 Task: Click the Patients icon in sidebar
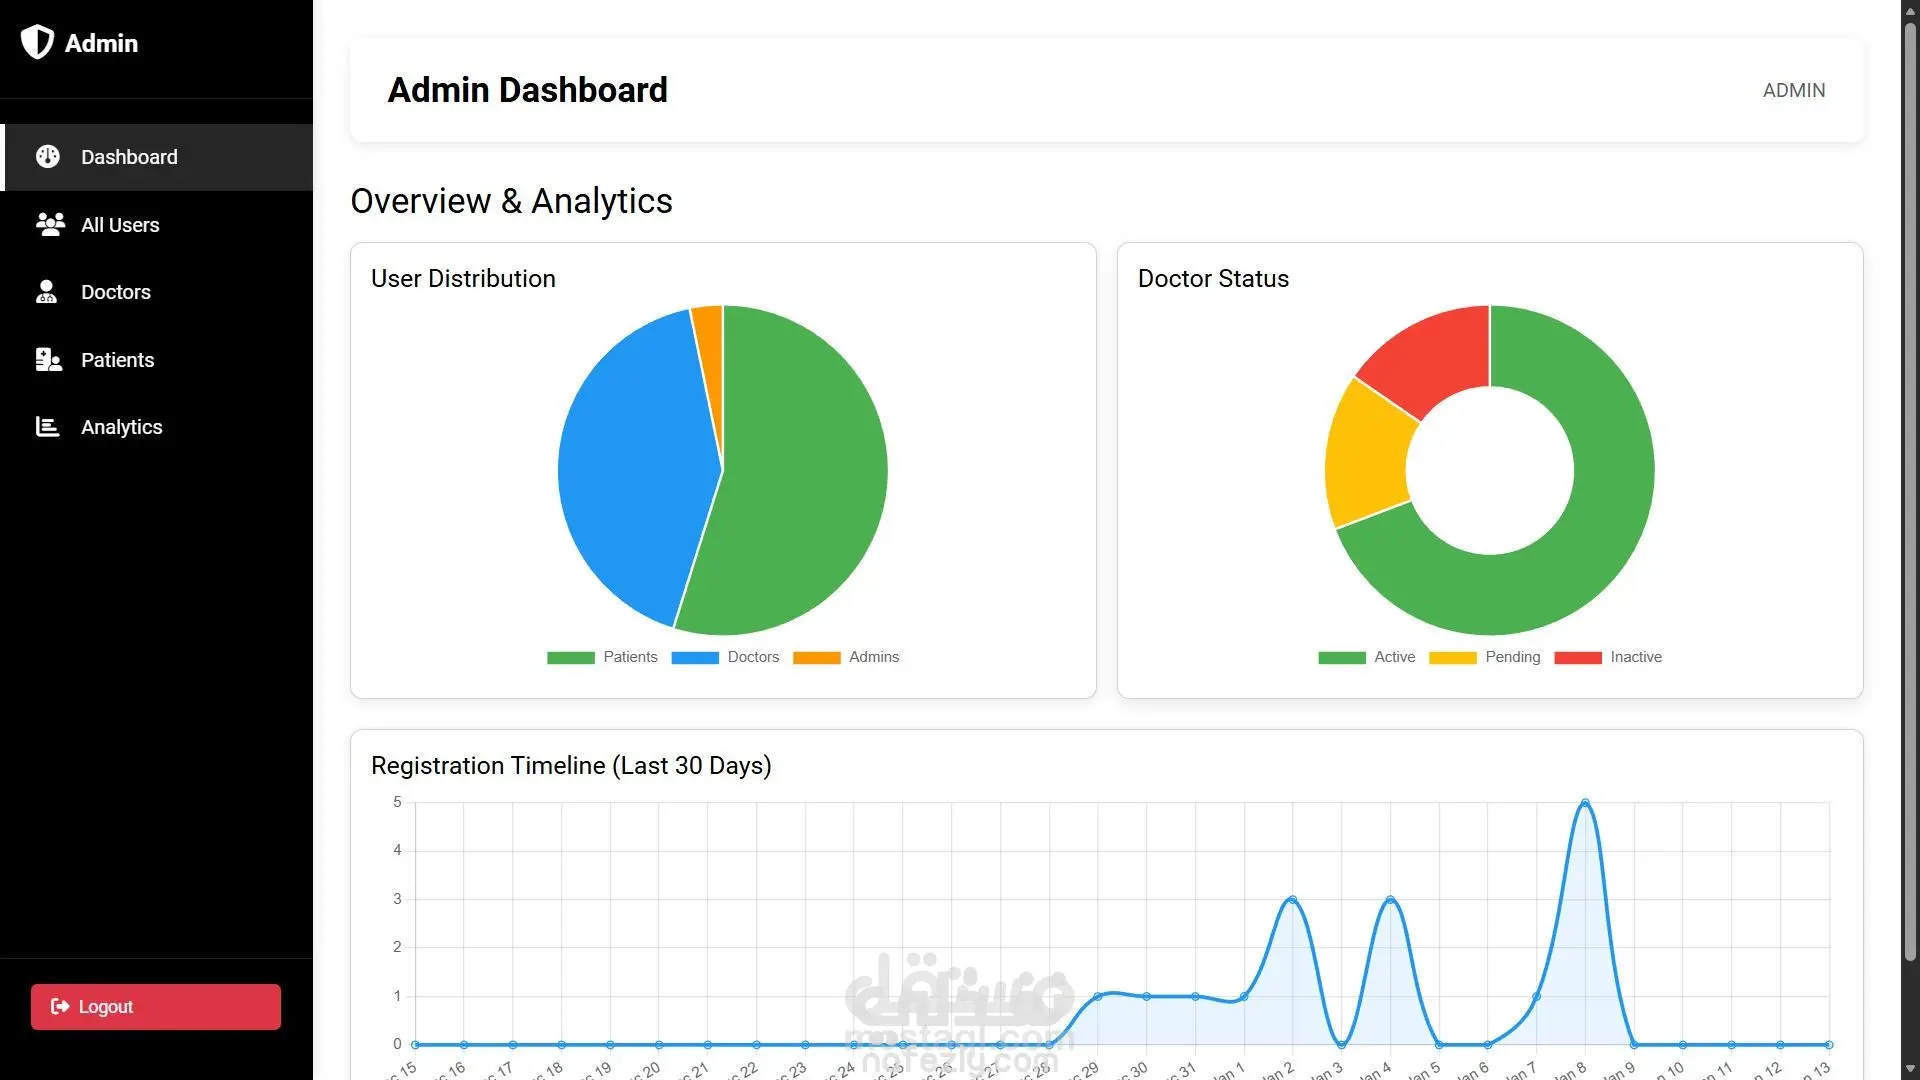tap(48, 359)
